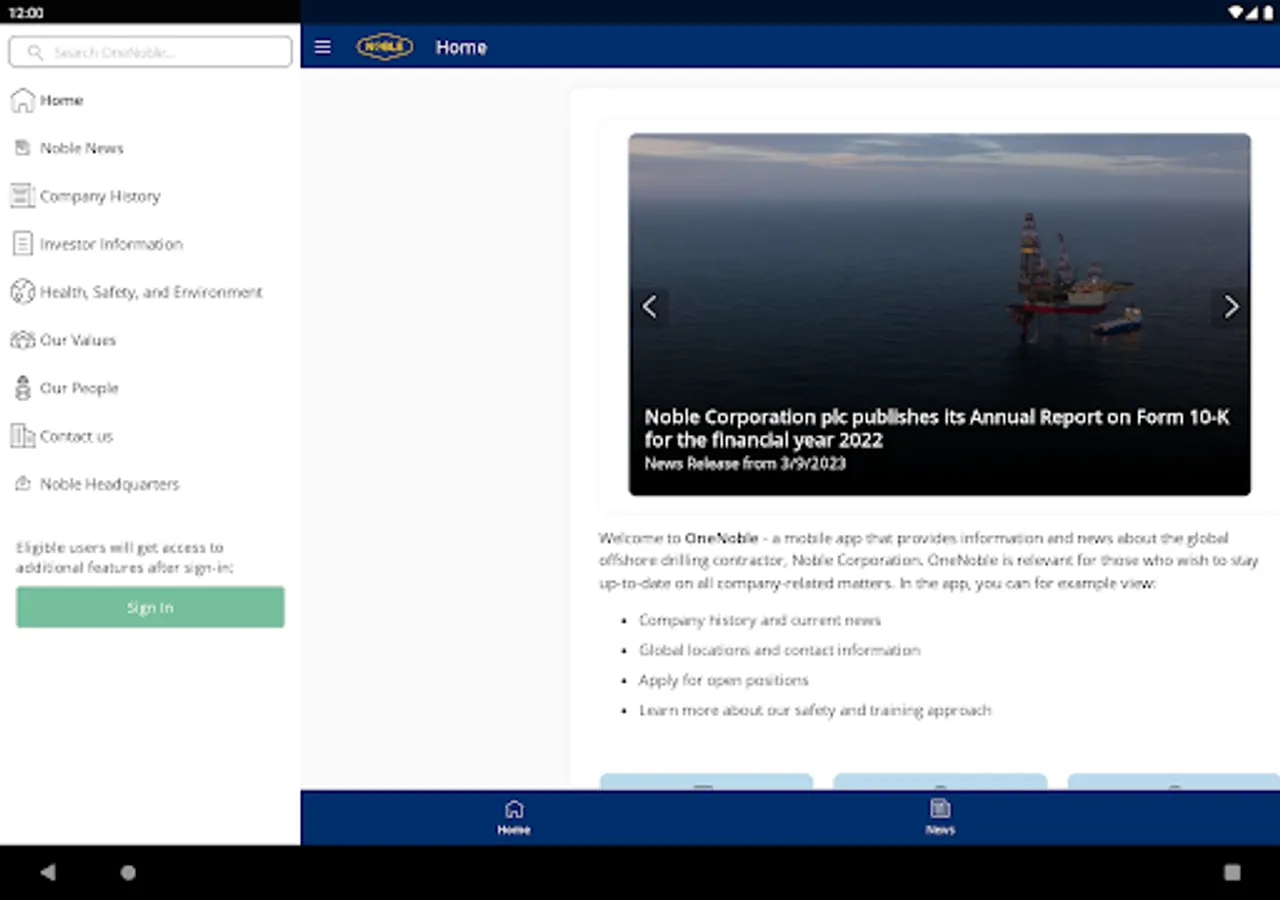Click the Contact us building icon
The width and height of the screenshot is (1280, 900).
coord(22,436)
